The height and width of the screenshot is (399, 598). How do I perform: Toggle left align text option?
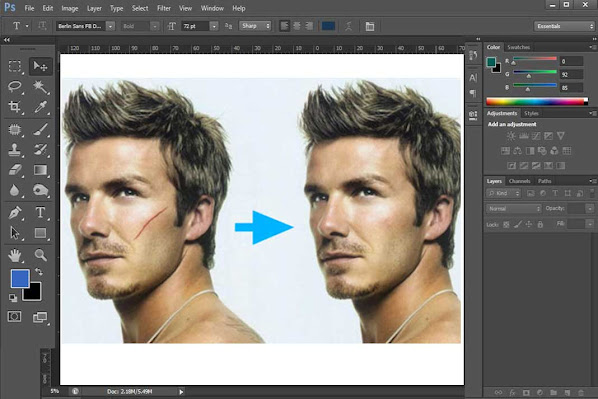tap(285, 26)
